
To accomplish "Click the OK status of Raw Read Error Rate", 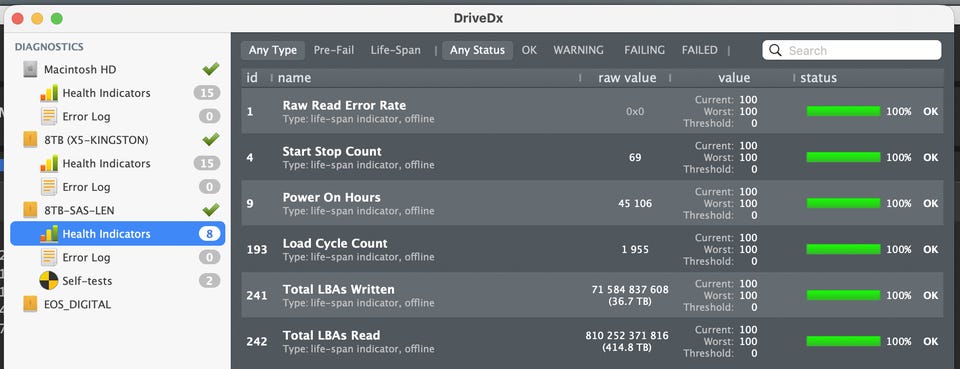I will point(931,111).
